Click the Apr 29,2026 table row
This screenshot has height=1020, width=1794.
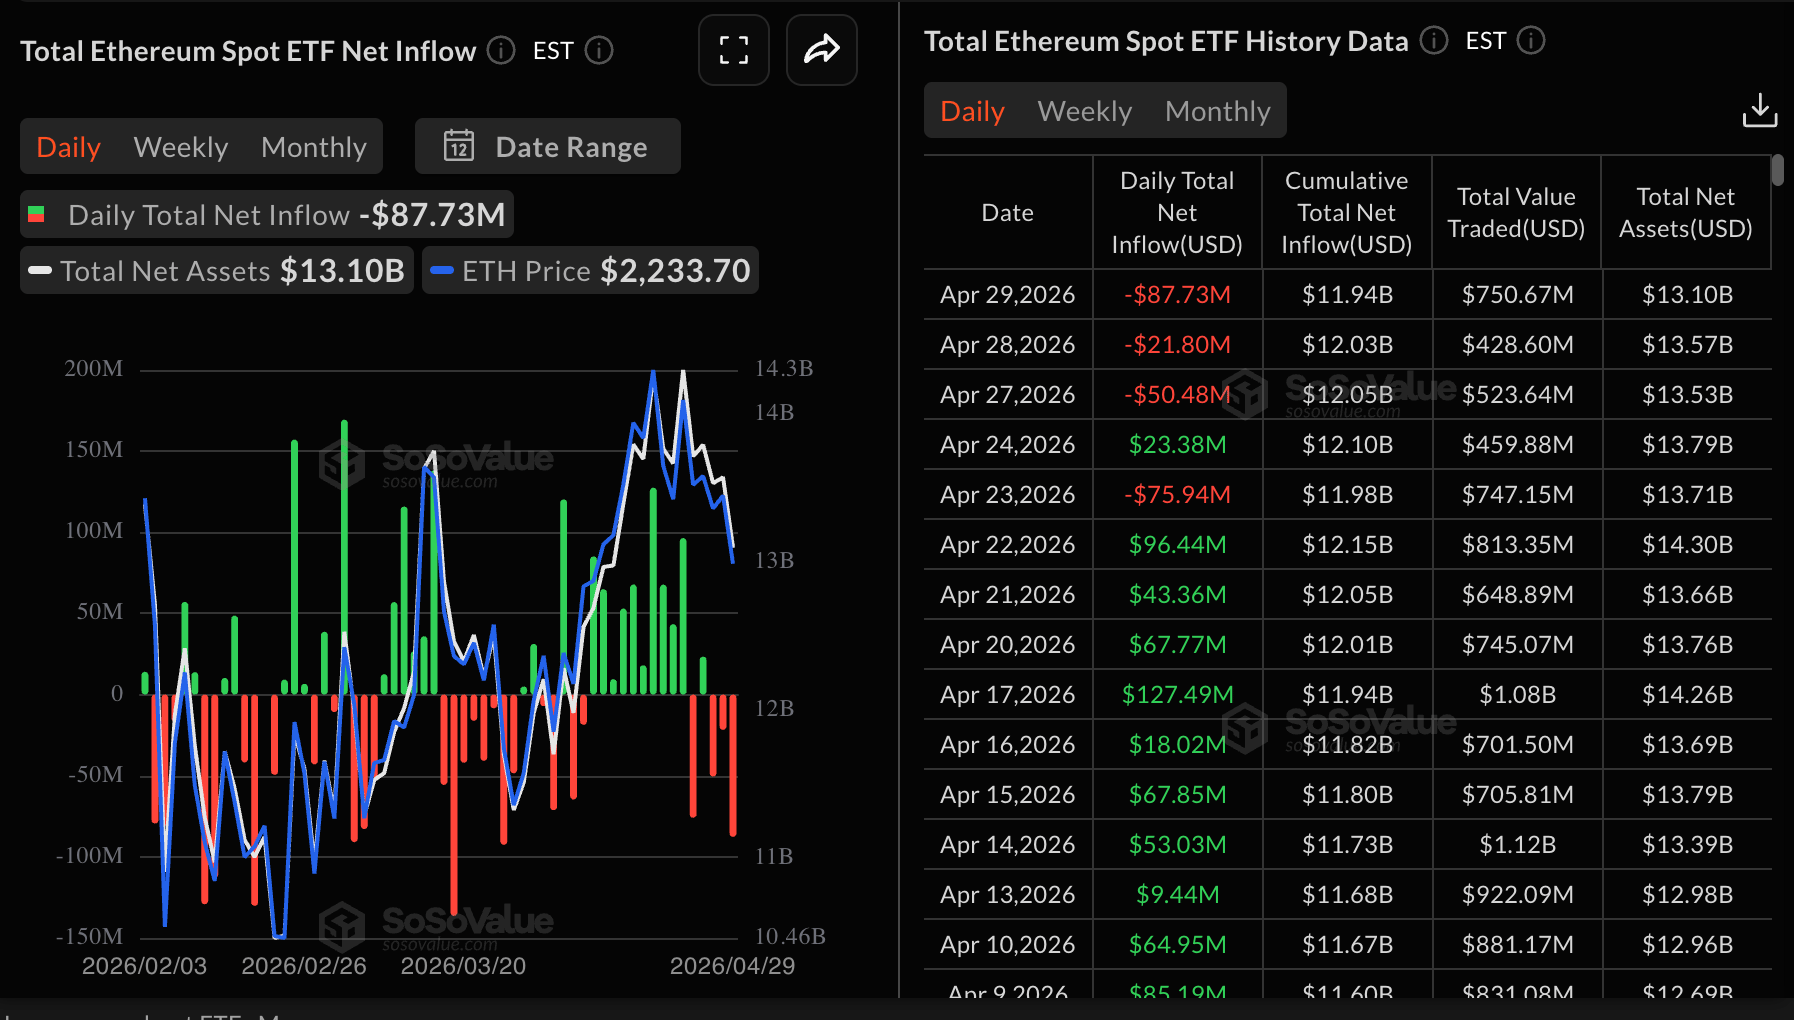pyautogui.click(x=1346, y=295)
